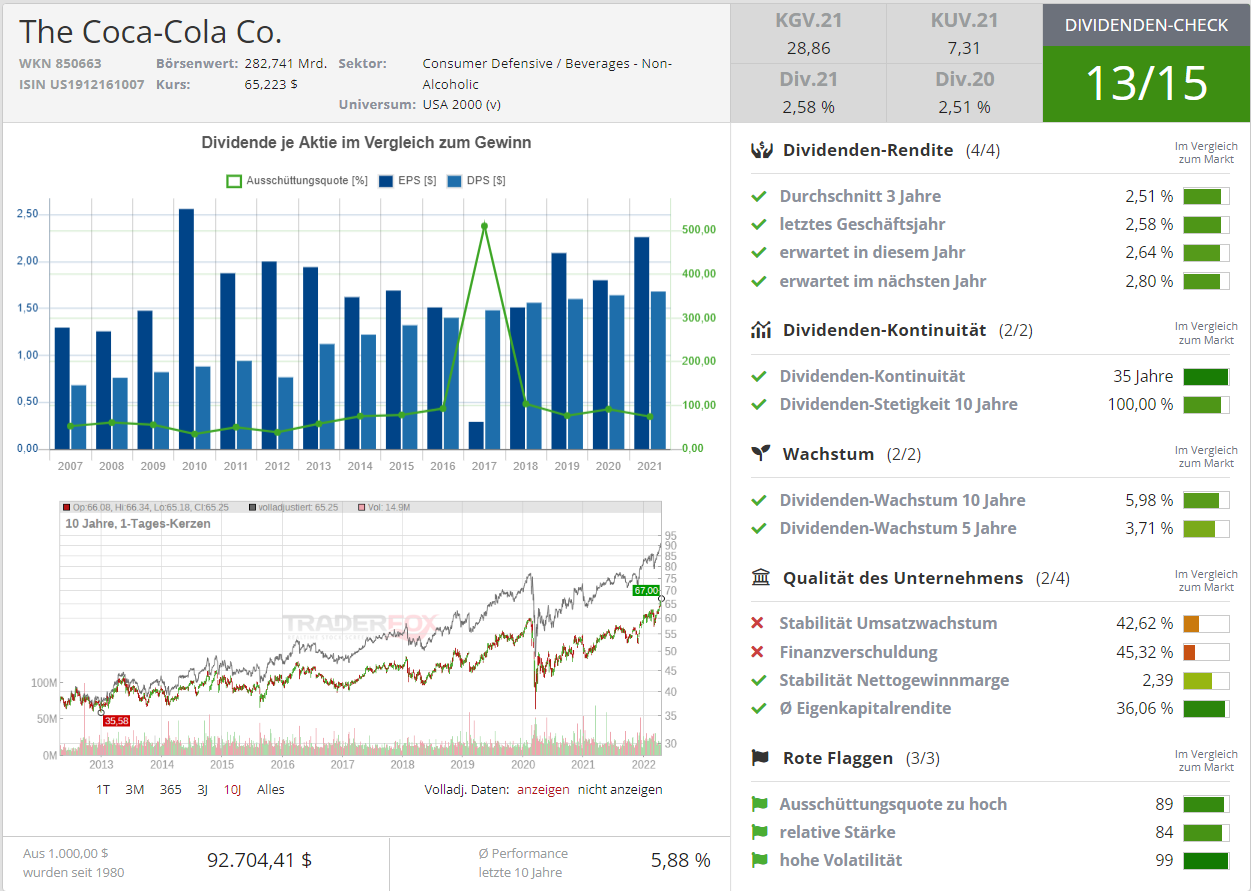Click the Kurs value 65,223 $
Screen dimensions: 1251x891
[x=271, y=84]
